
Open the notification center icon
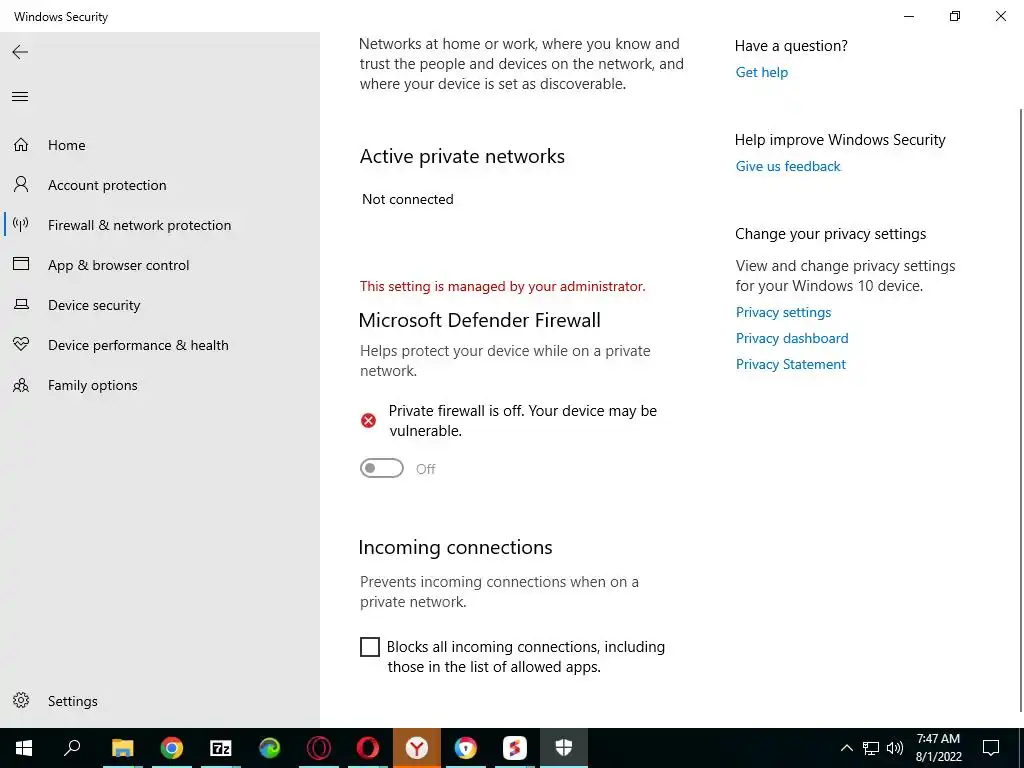point(991,748)
